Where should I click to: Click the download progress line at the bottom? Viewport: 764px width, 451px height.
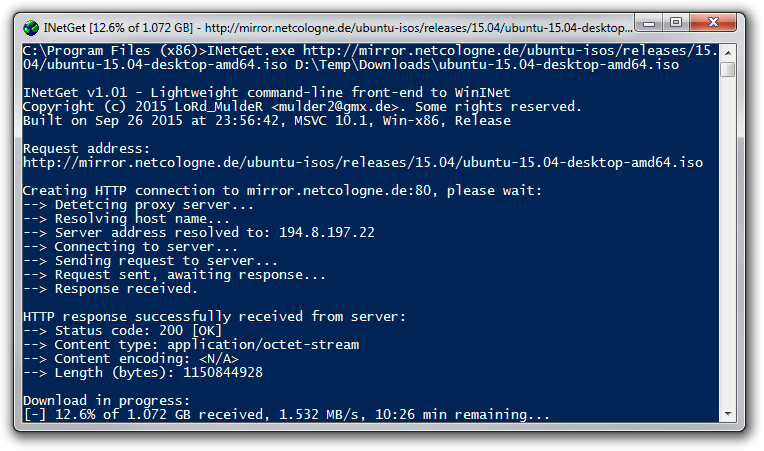286,414
